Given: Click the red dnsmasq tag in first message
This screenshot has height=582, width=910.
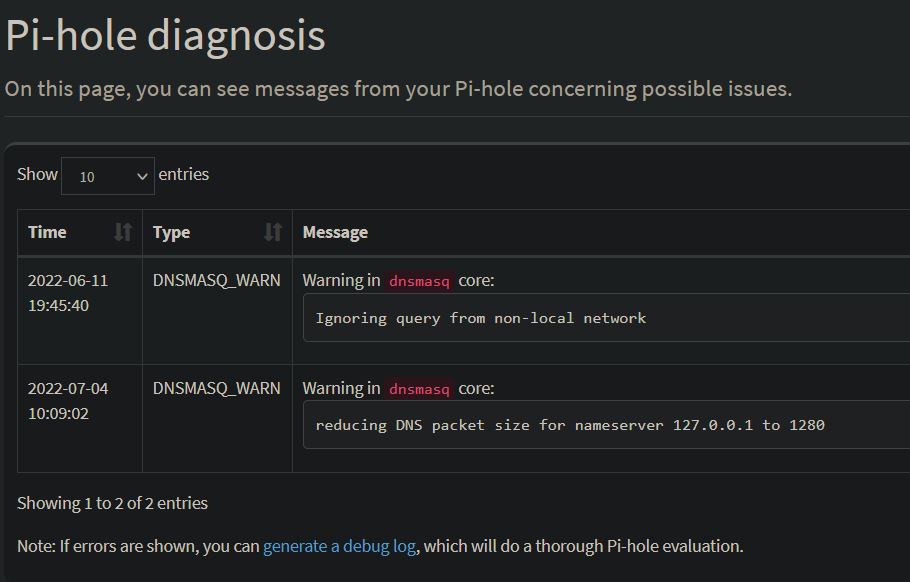Looking at the screenshot, I should tap(419, 281).
